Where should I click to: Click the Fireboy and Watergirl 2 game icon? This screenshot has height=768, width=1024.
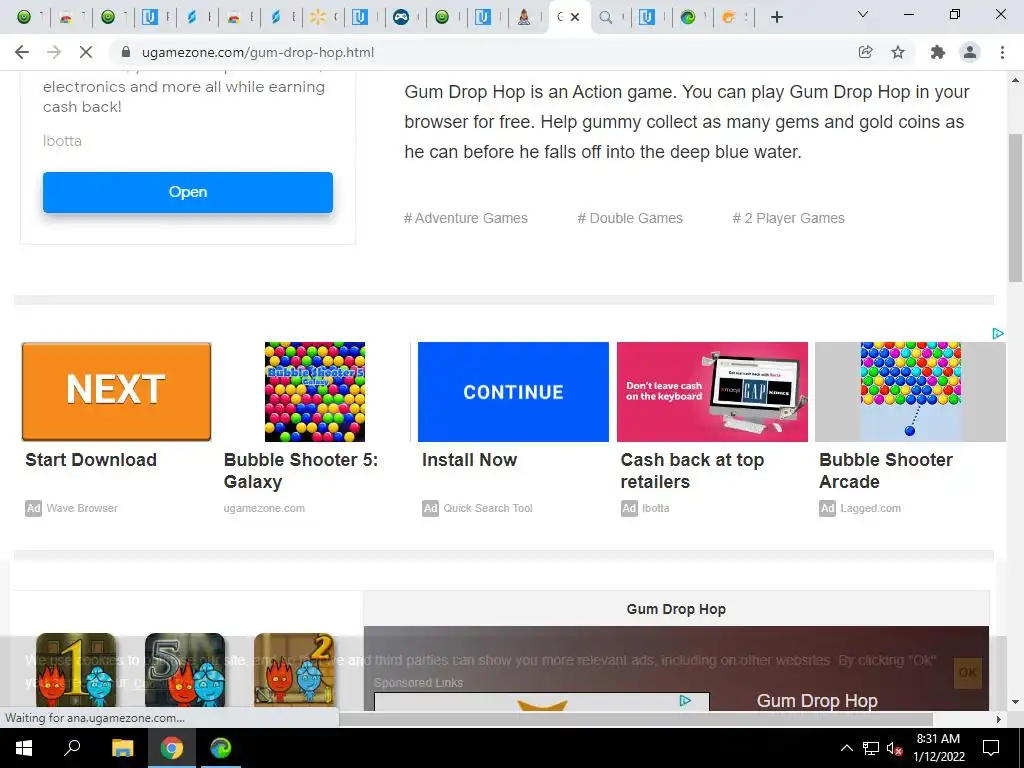point(294,670)
